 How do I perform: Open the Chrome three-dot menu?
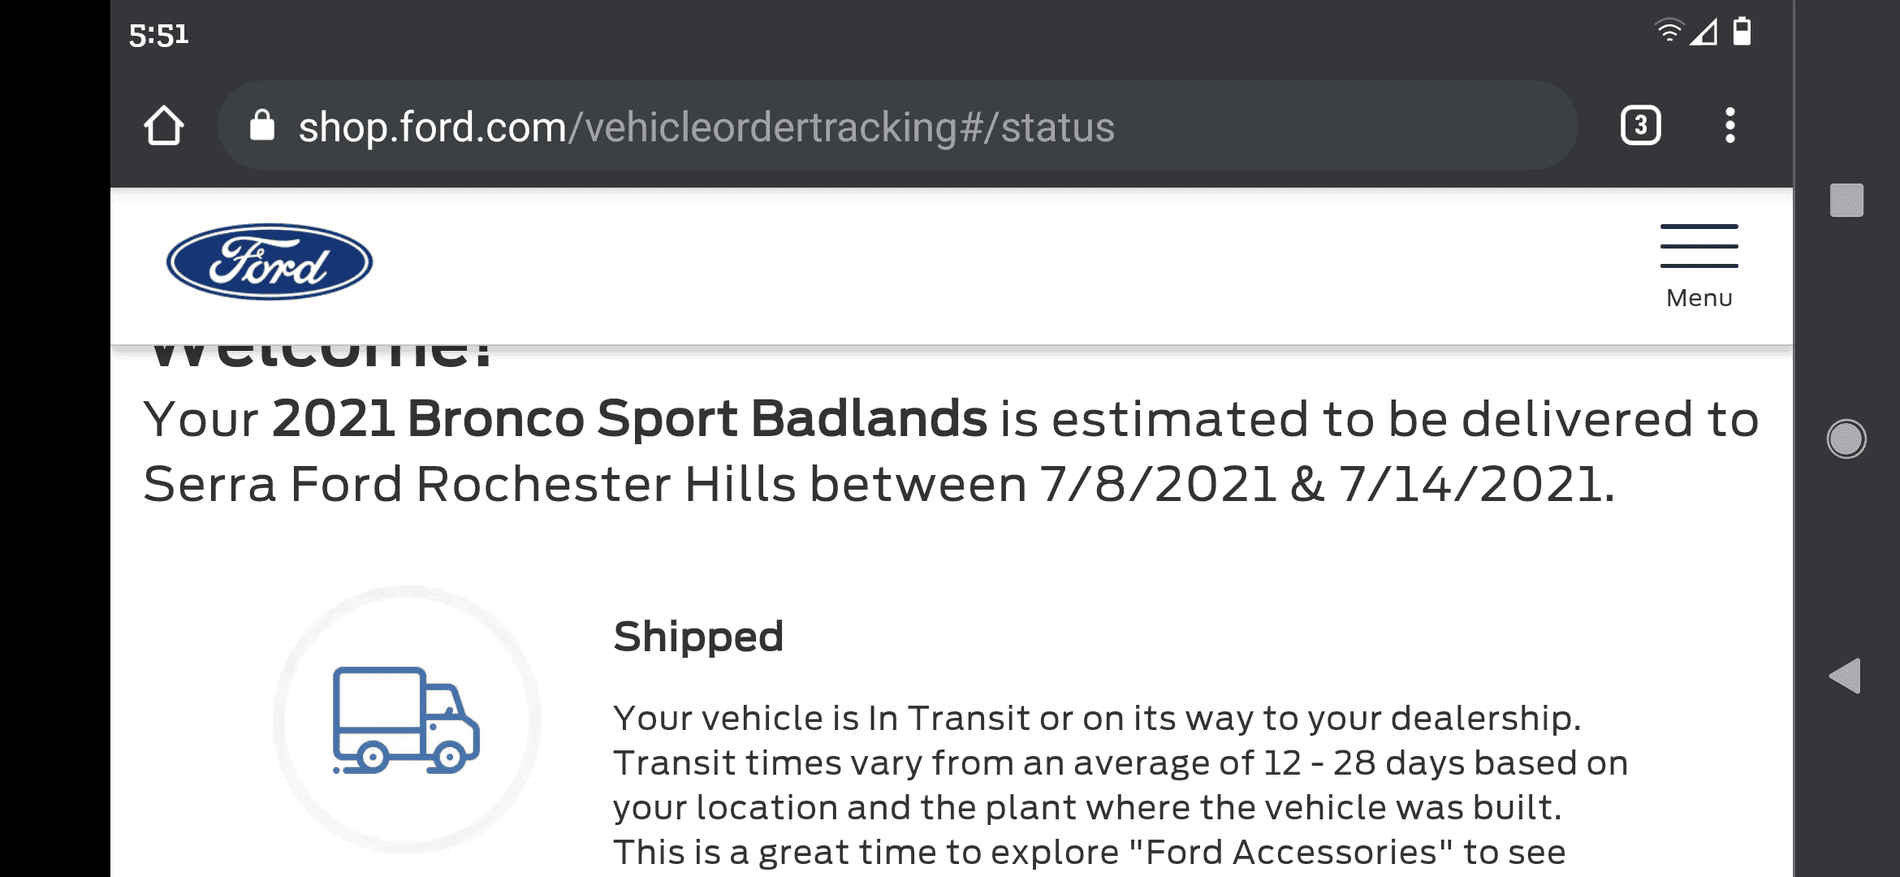point(1730,126)
